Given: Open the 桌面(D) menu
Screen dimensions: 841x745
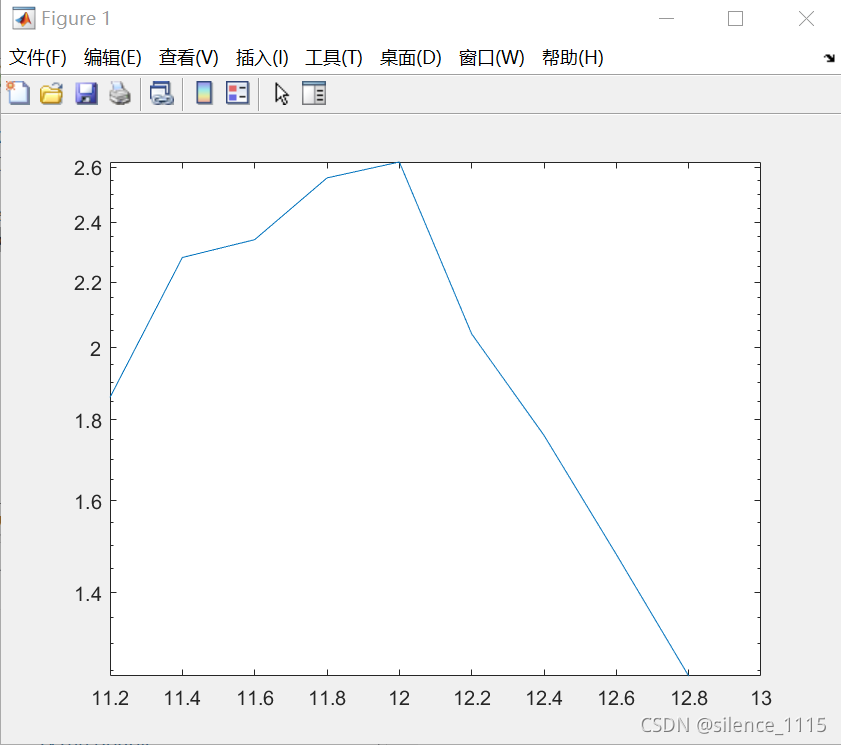Looking at the screenshot, I should tap(410, 58).
